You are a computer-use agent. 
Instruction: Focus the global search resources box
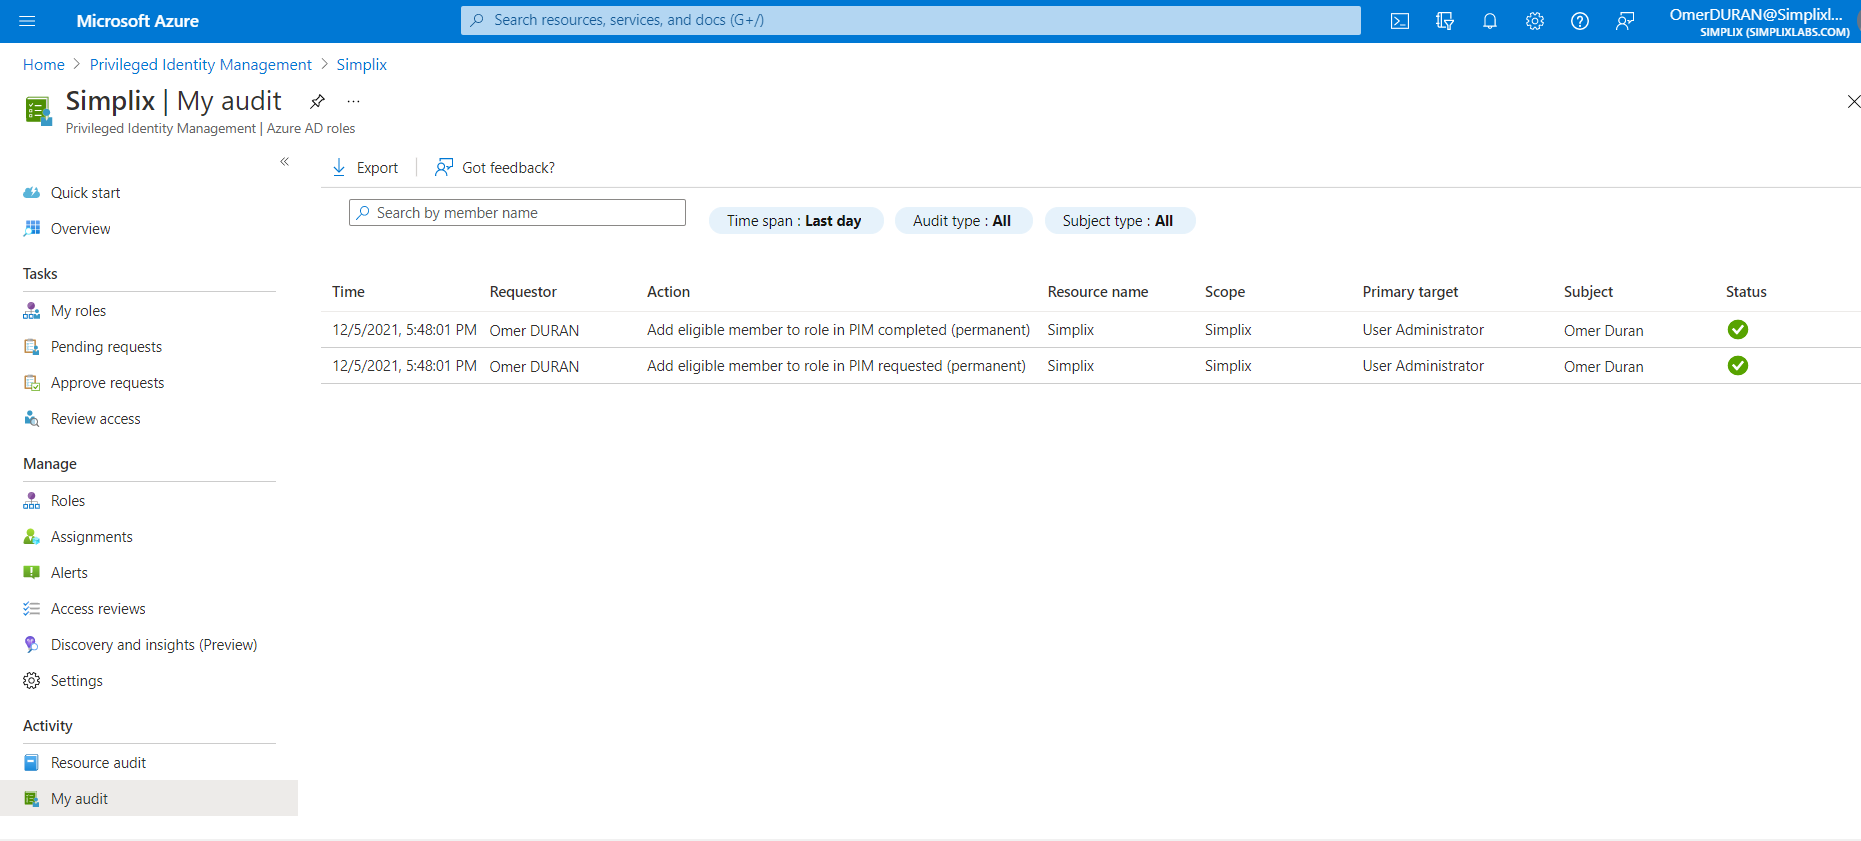click(x=911, y=20)
